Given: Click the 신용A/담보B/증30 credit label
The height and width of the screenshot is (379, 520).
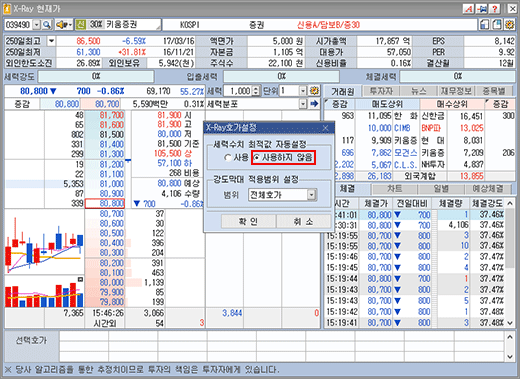Looking at the screenshot, I should pos(328,24).
